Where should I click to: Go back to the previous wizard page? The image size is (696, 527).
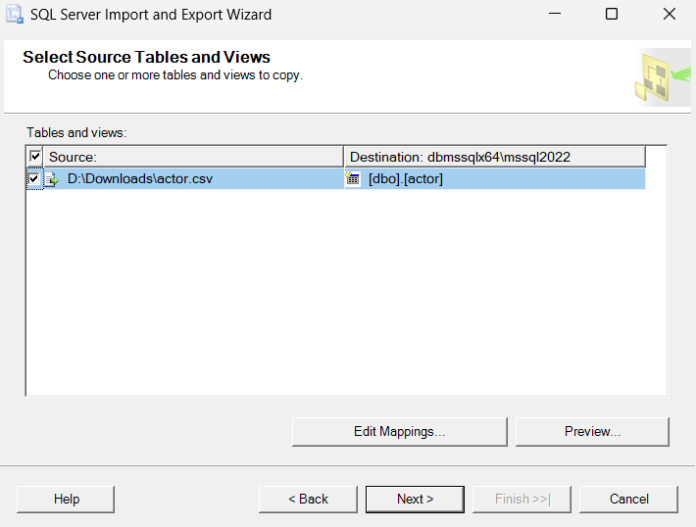point(308,499)
